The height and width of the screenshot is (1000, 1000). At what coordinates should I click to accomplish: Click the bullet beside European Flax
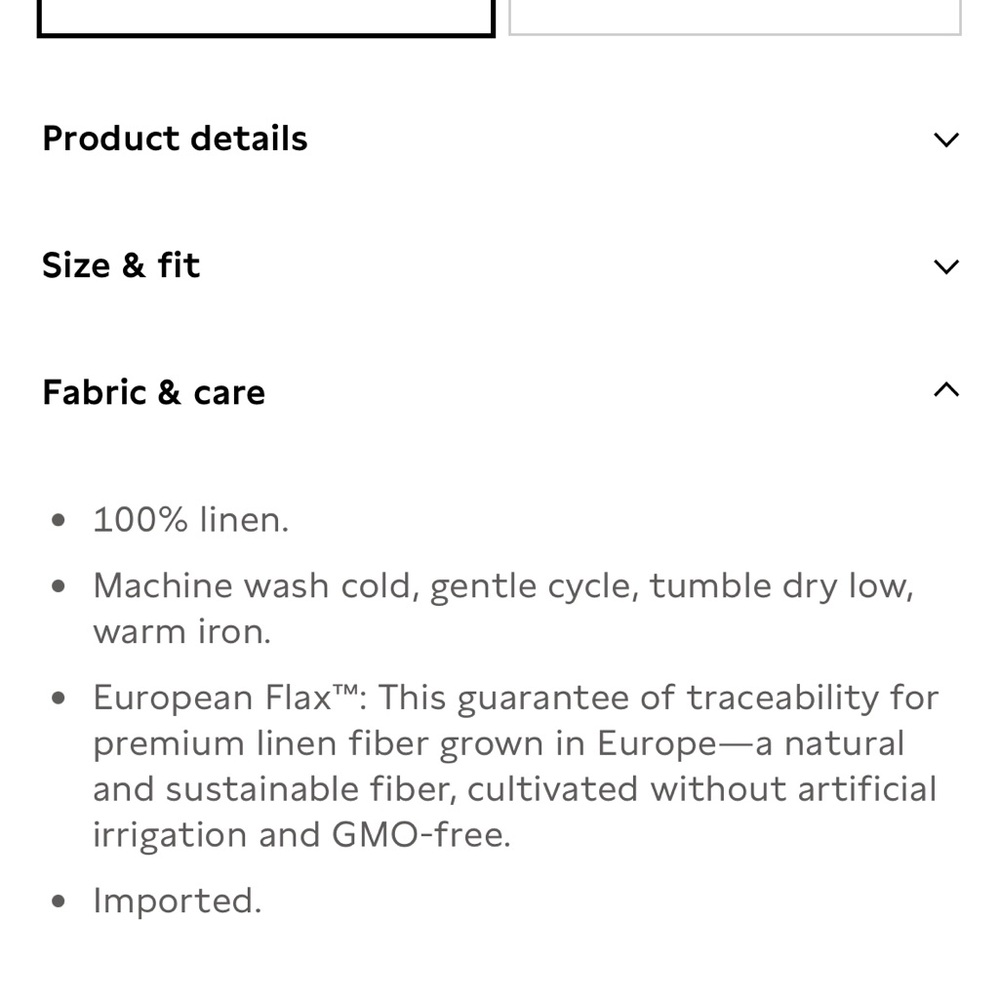click(58, 698)
